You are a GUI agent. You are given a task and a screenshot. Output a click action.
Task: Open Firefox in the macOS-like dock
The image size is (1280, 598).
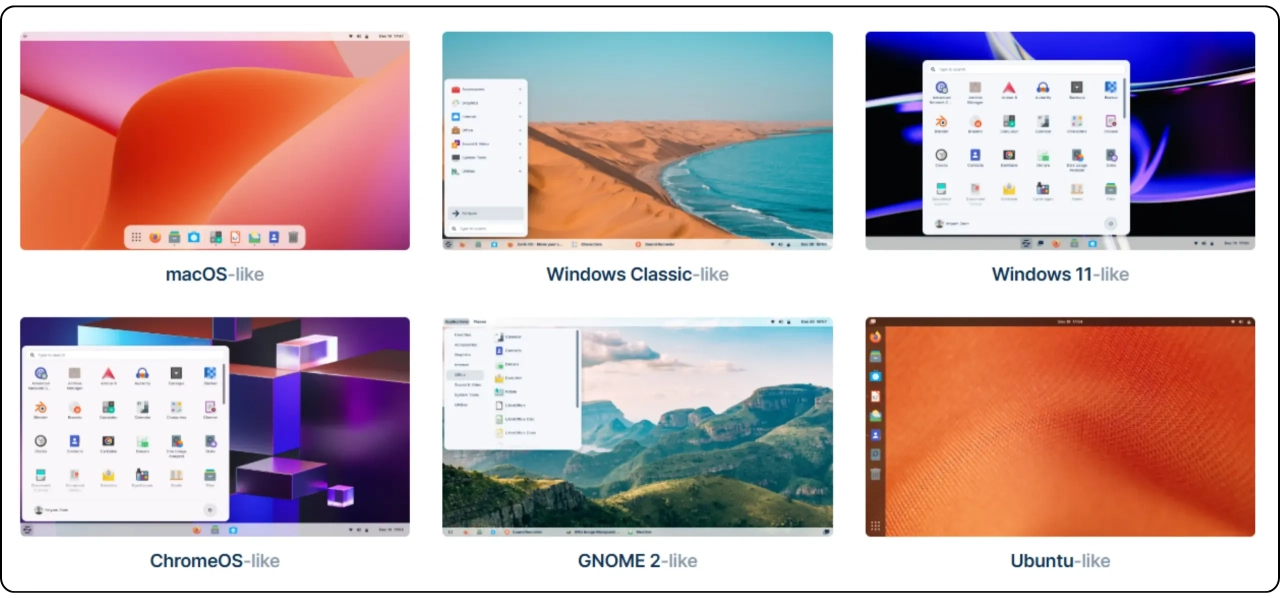point(155,237)
